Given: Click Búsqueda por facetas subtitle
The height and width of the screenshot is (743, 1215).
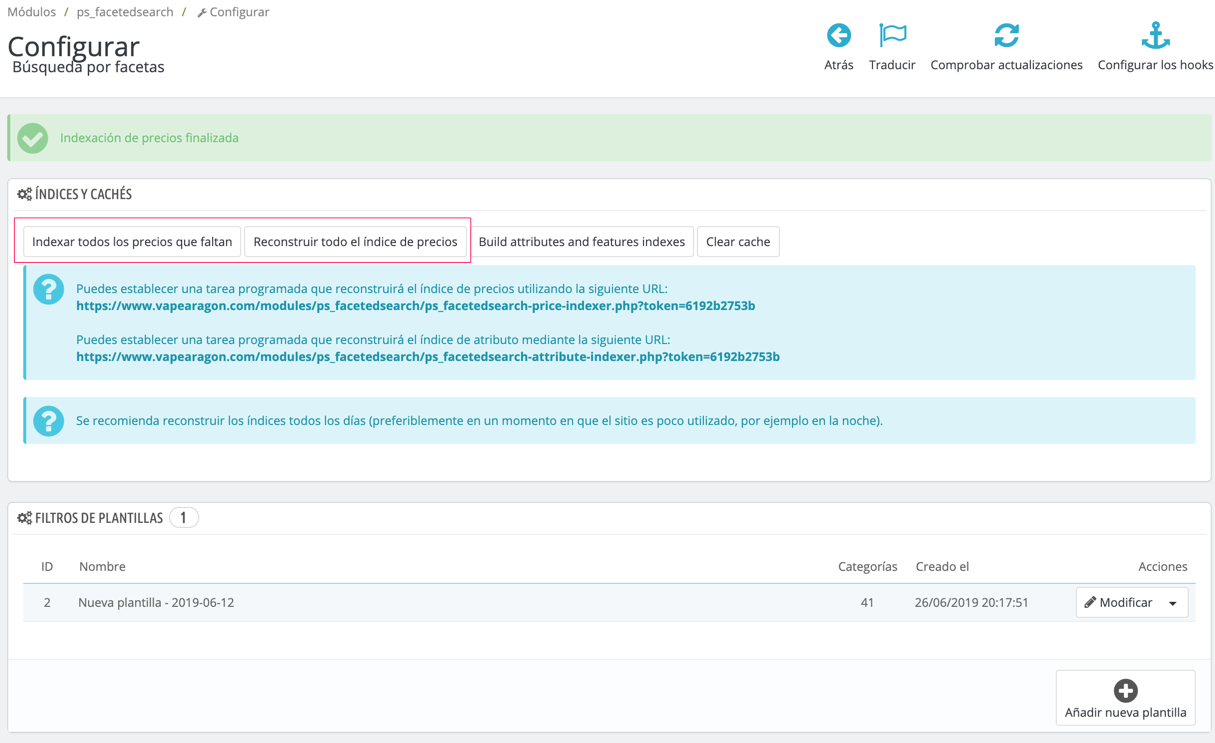Looking at the screenshot, I should pos(88,67).
